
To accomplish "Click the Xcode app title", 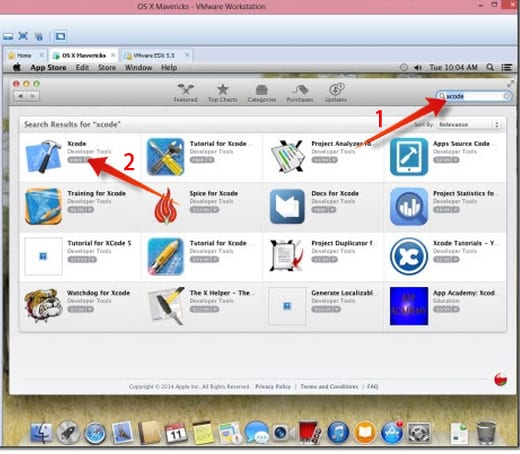I will click(77, 143).
